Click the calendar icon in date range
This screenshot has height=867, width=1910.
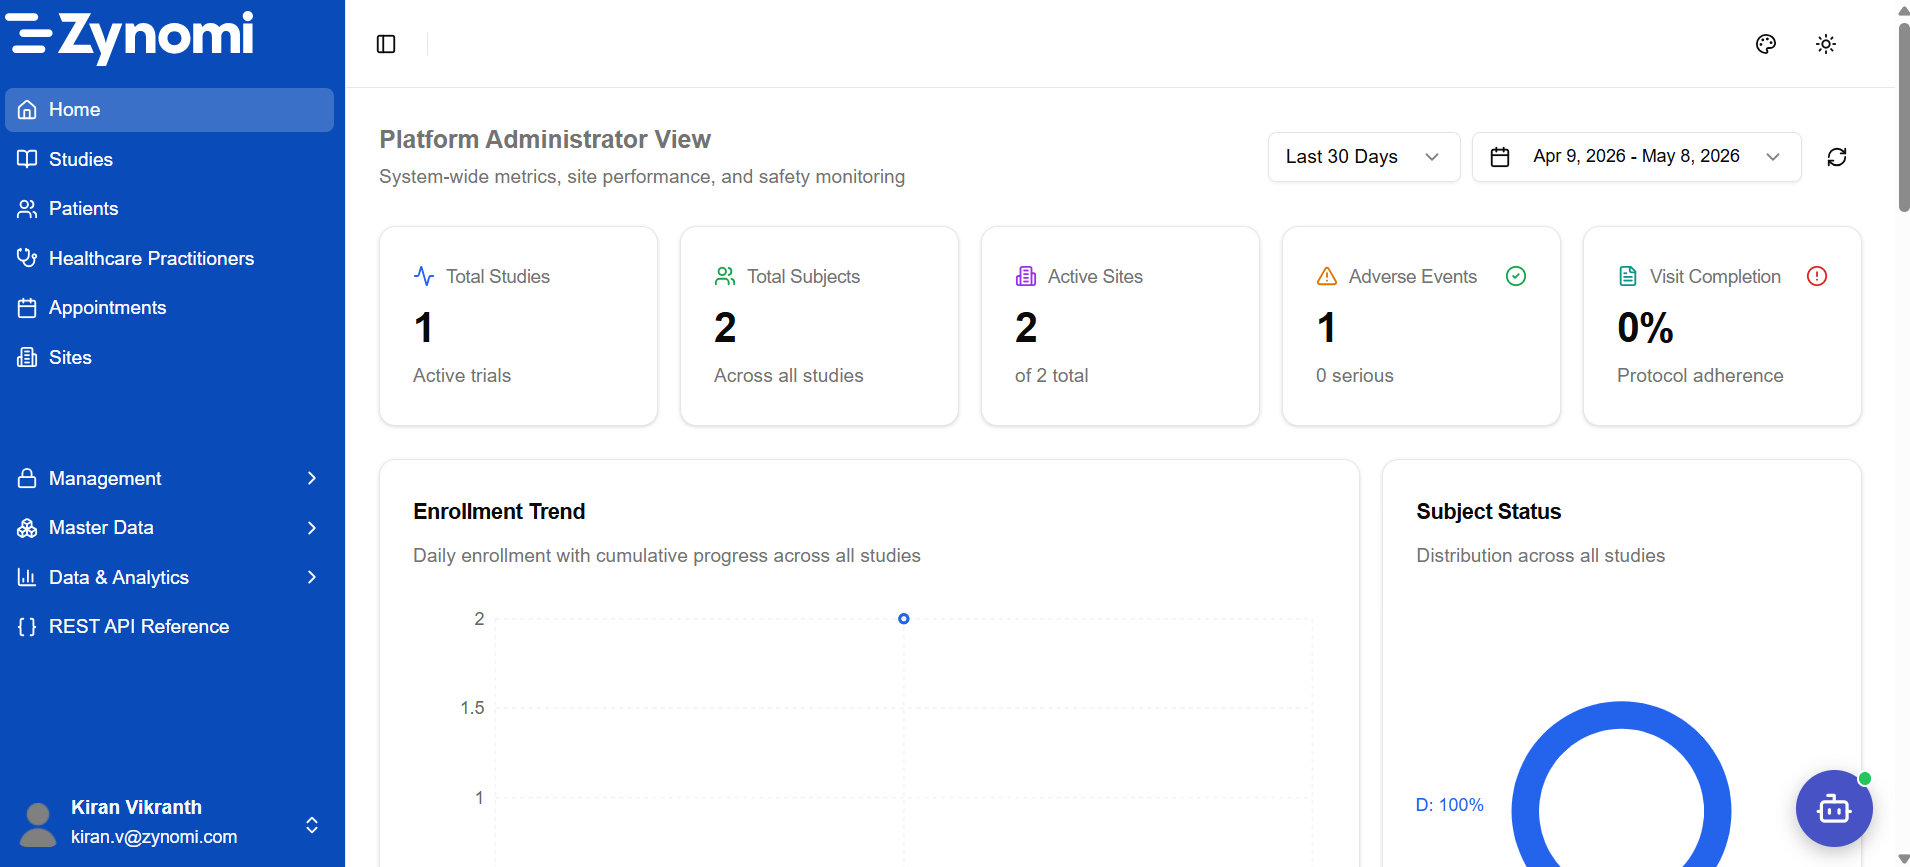click(1500, 157)
